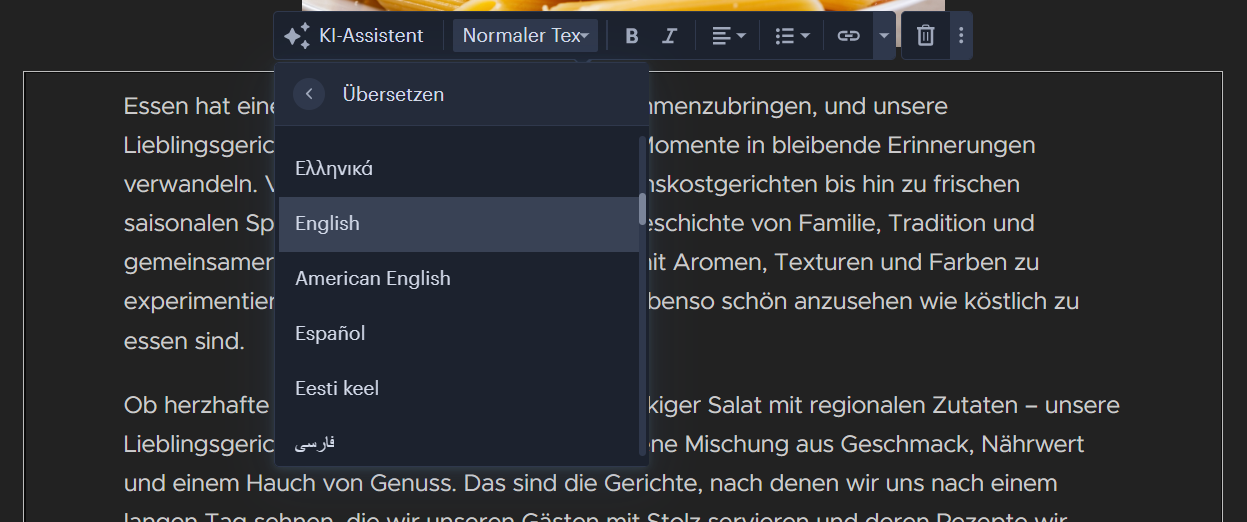1247x522 pixels.
Task: Select English as translation language
Action: pyautogui.click(x=459, y=224)
